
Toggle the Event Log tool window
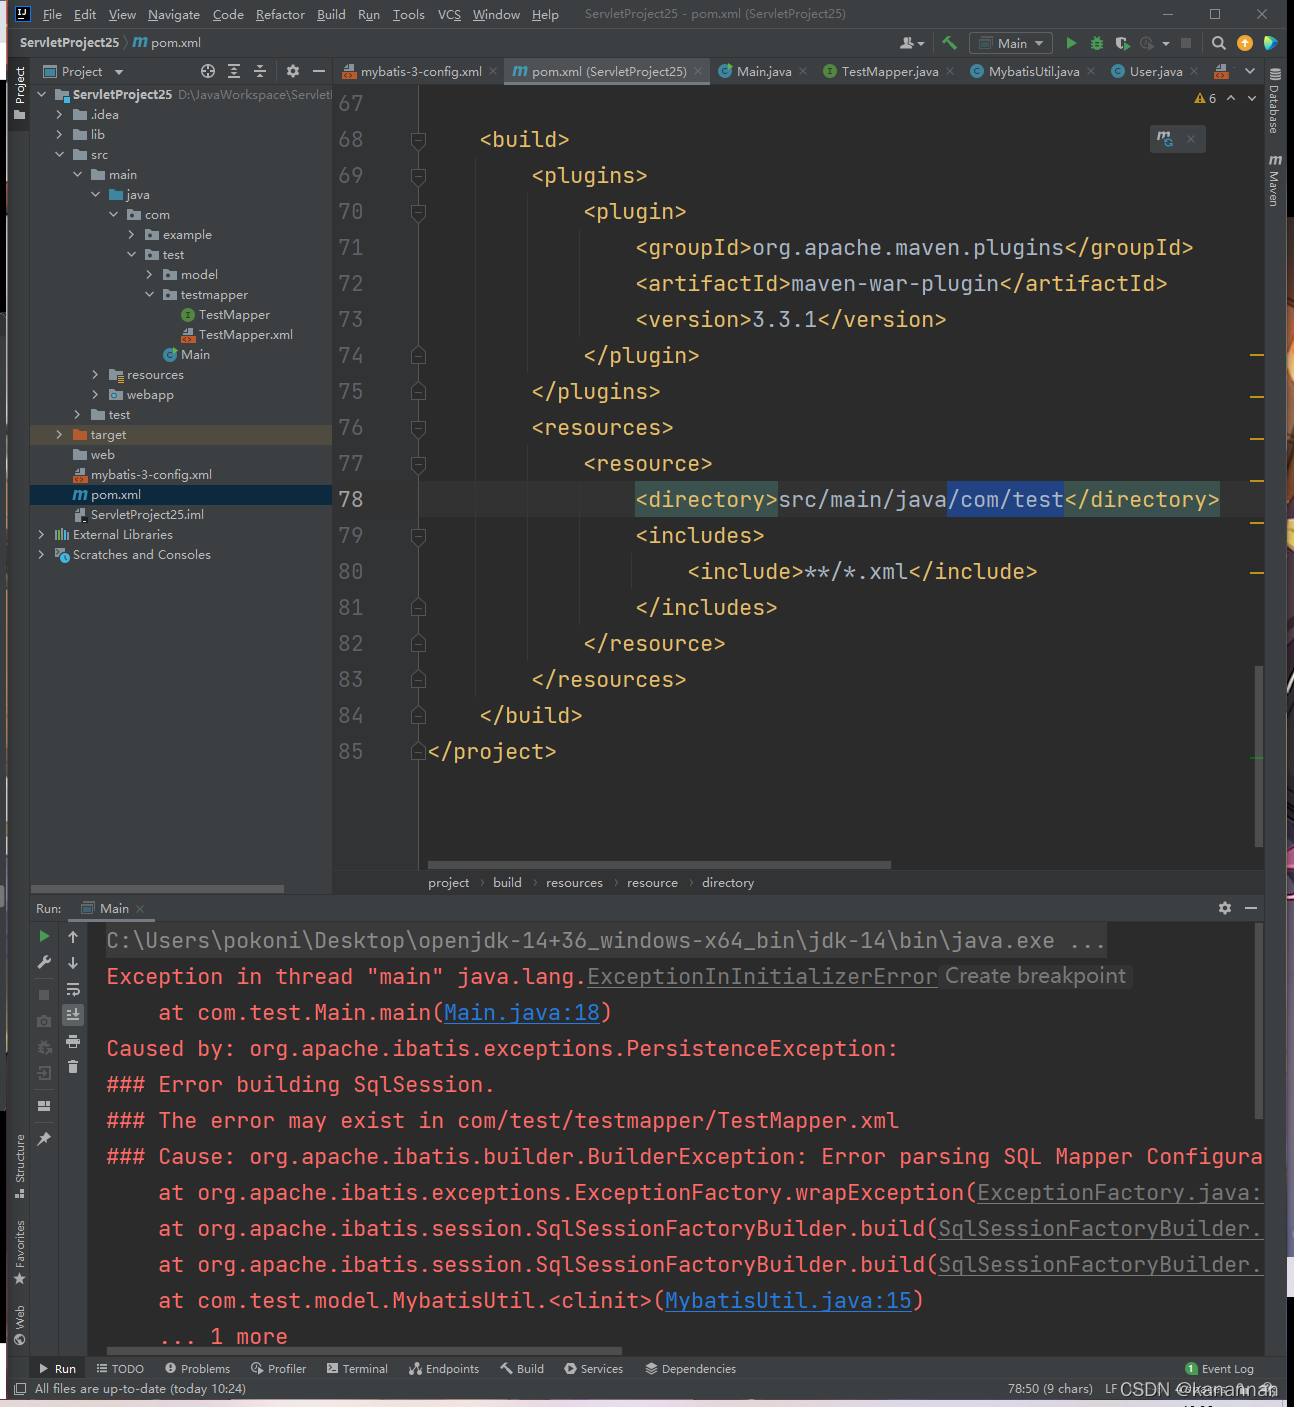click(x=1219, y=1369)
